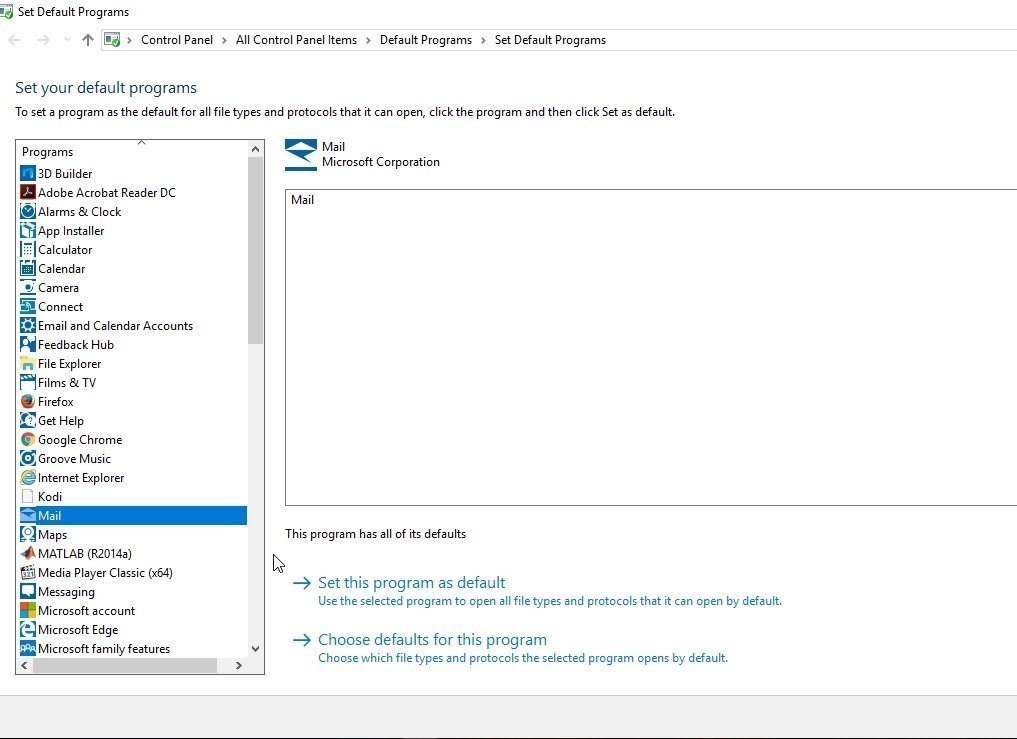Open Control Panel breadcrumb
This screenshot has width=1017, height=739.
[x=176, y=40]
